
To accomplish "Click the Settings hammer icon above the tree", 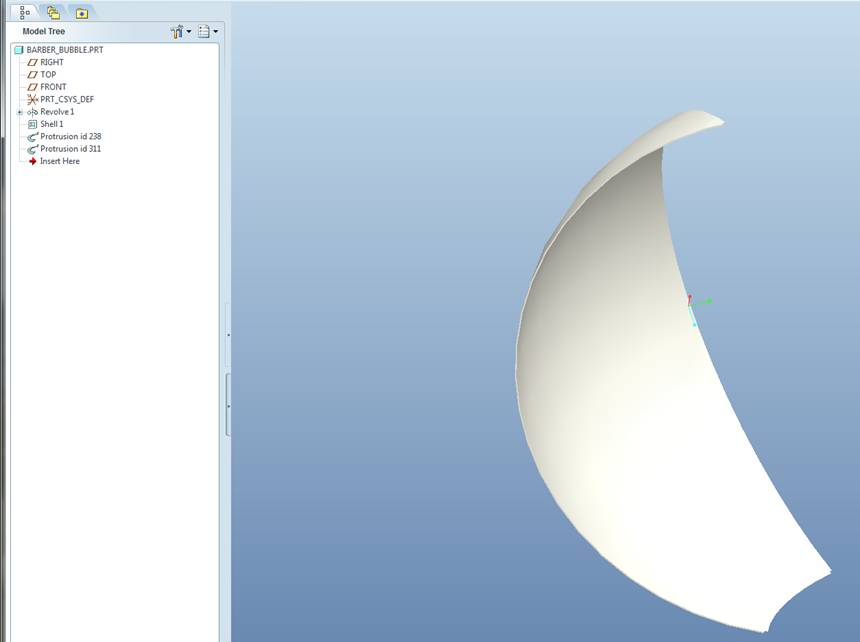I will [x=176, y=31].
